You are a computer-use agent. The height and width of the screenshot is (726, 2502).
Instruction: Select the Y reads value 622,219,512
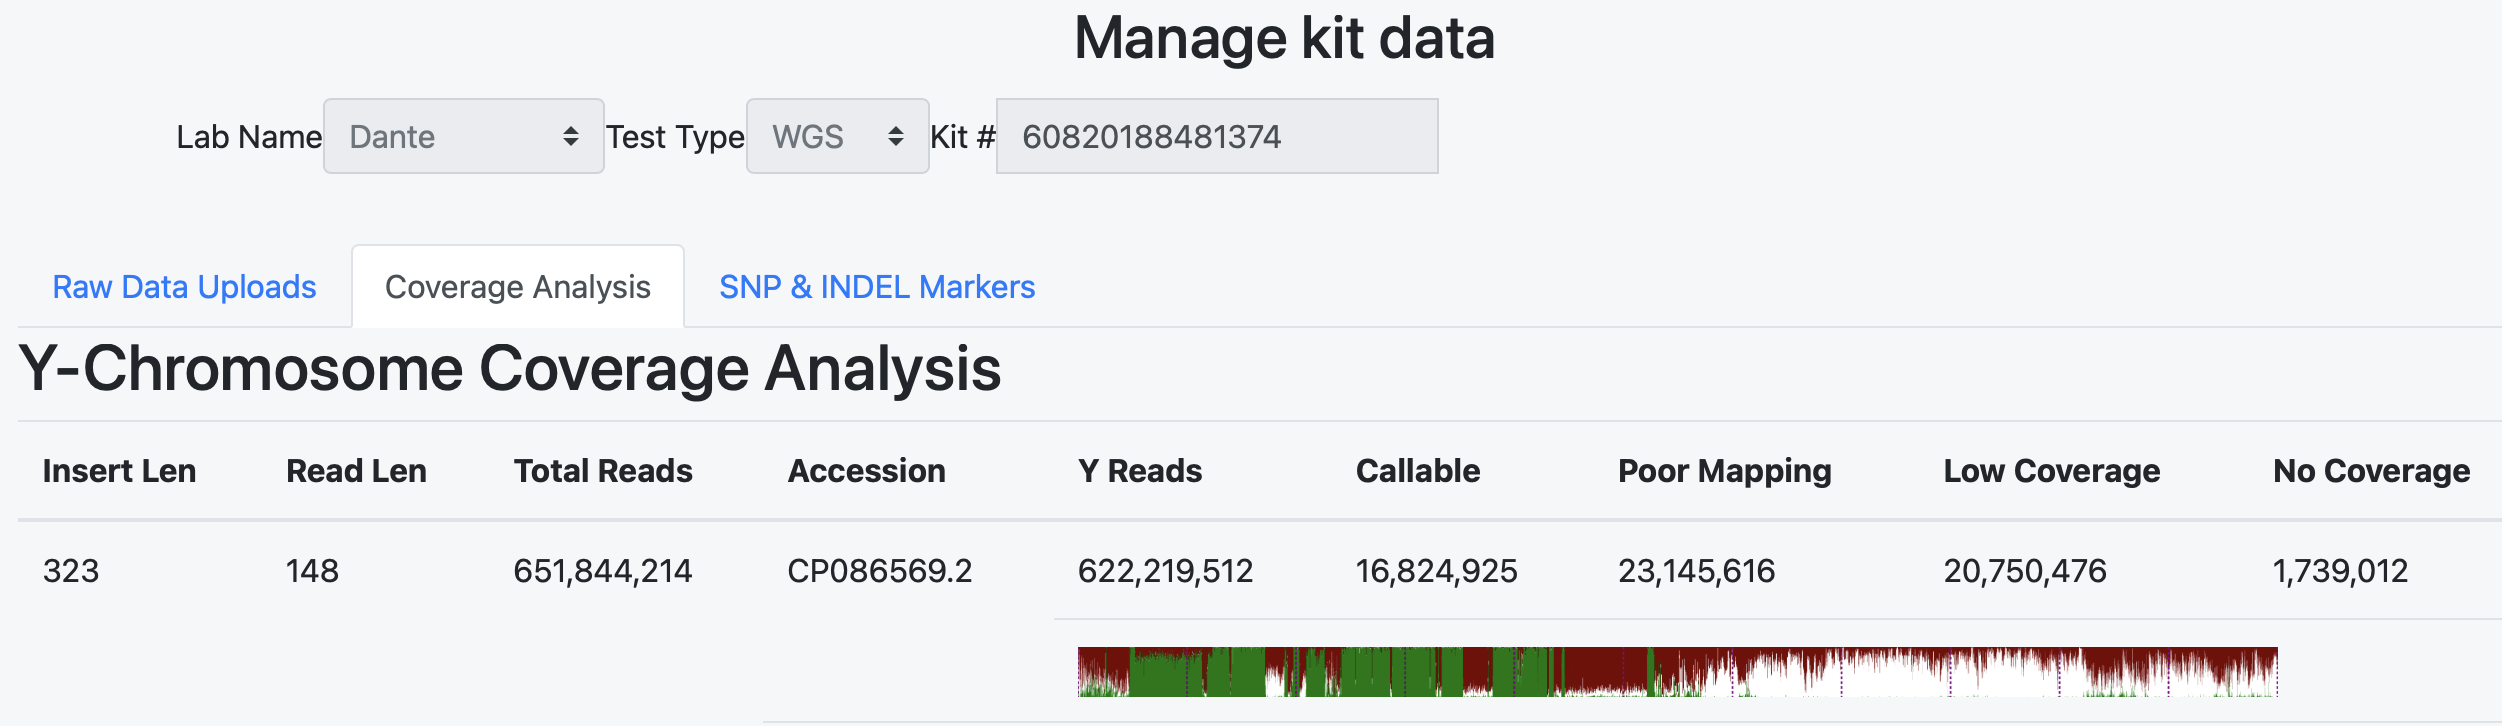point(1166,571)
